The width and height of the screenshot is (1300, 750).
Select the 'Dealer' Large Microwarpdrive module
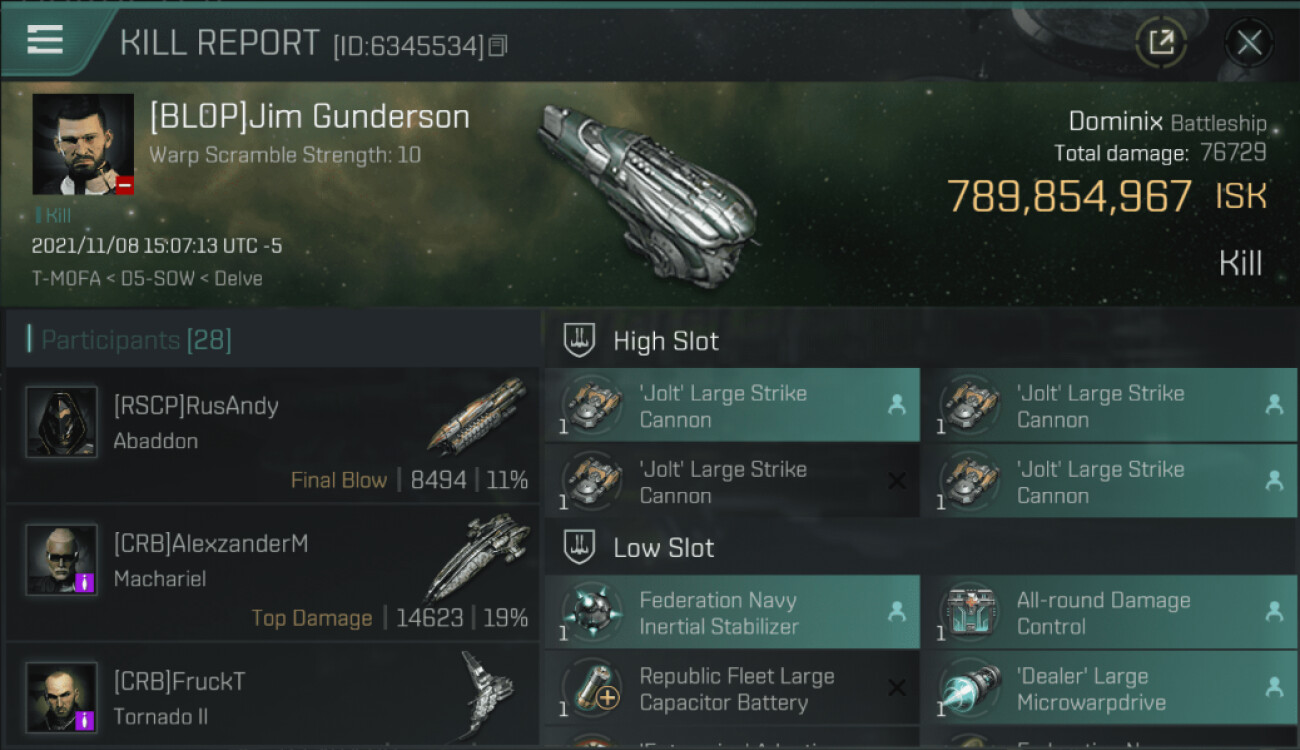tap(1109, 689)
